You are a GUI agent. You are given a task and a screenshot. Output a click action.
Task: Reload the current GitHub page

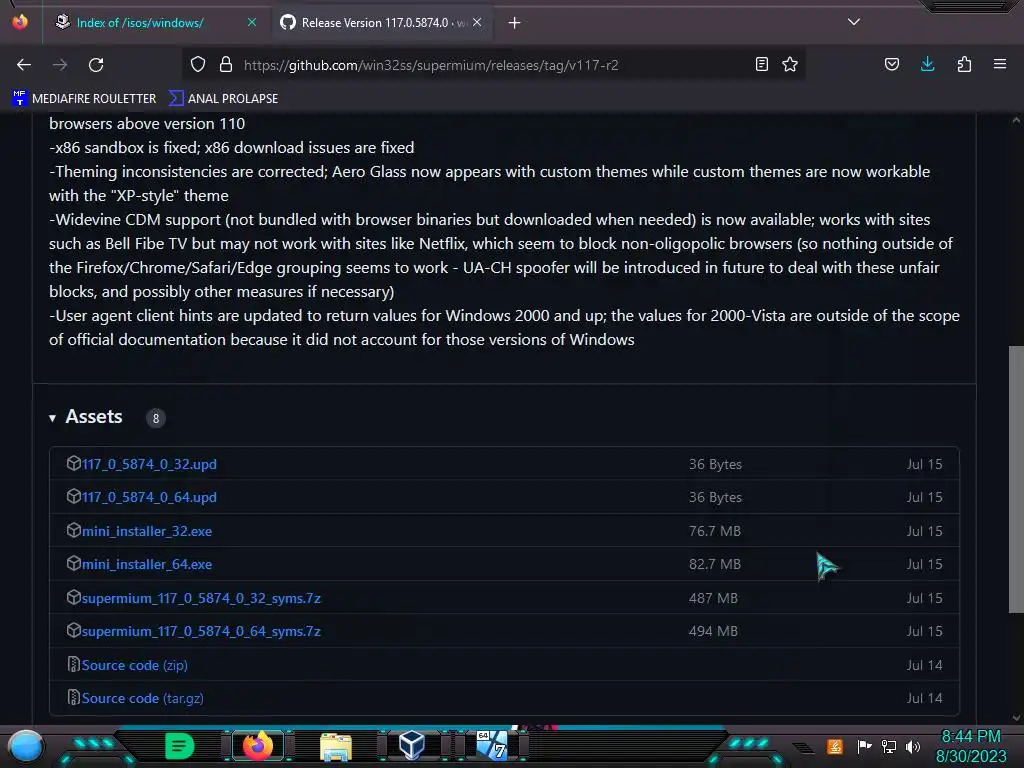tap(96, 65)
